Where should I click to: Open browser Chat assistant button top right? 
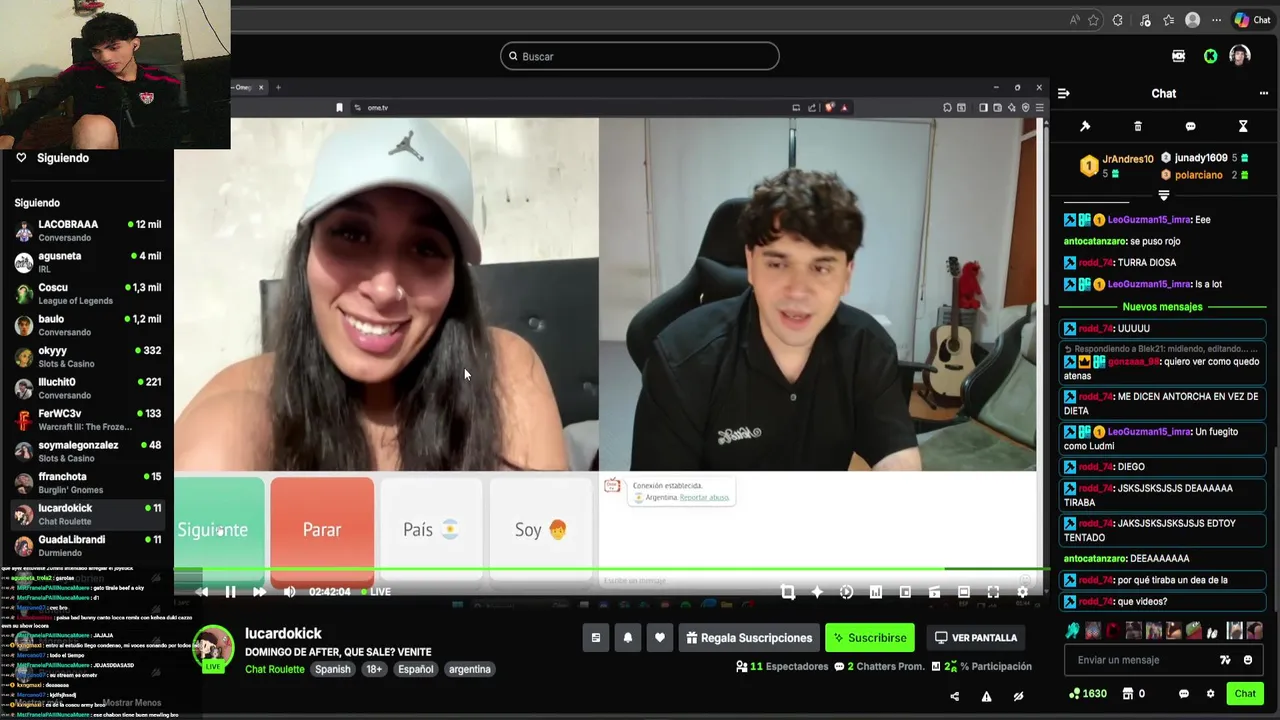1253,20
